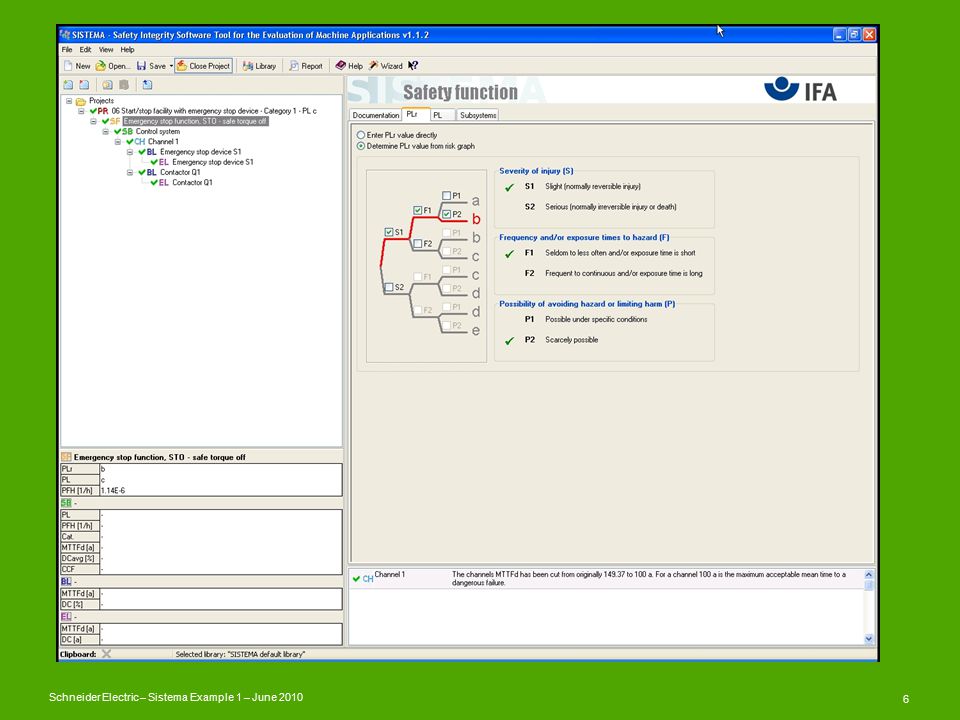960x720 pixels.
Task: Click the BL icon beside Contactor Q1
Action: click(151, 172)
